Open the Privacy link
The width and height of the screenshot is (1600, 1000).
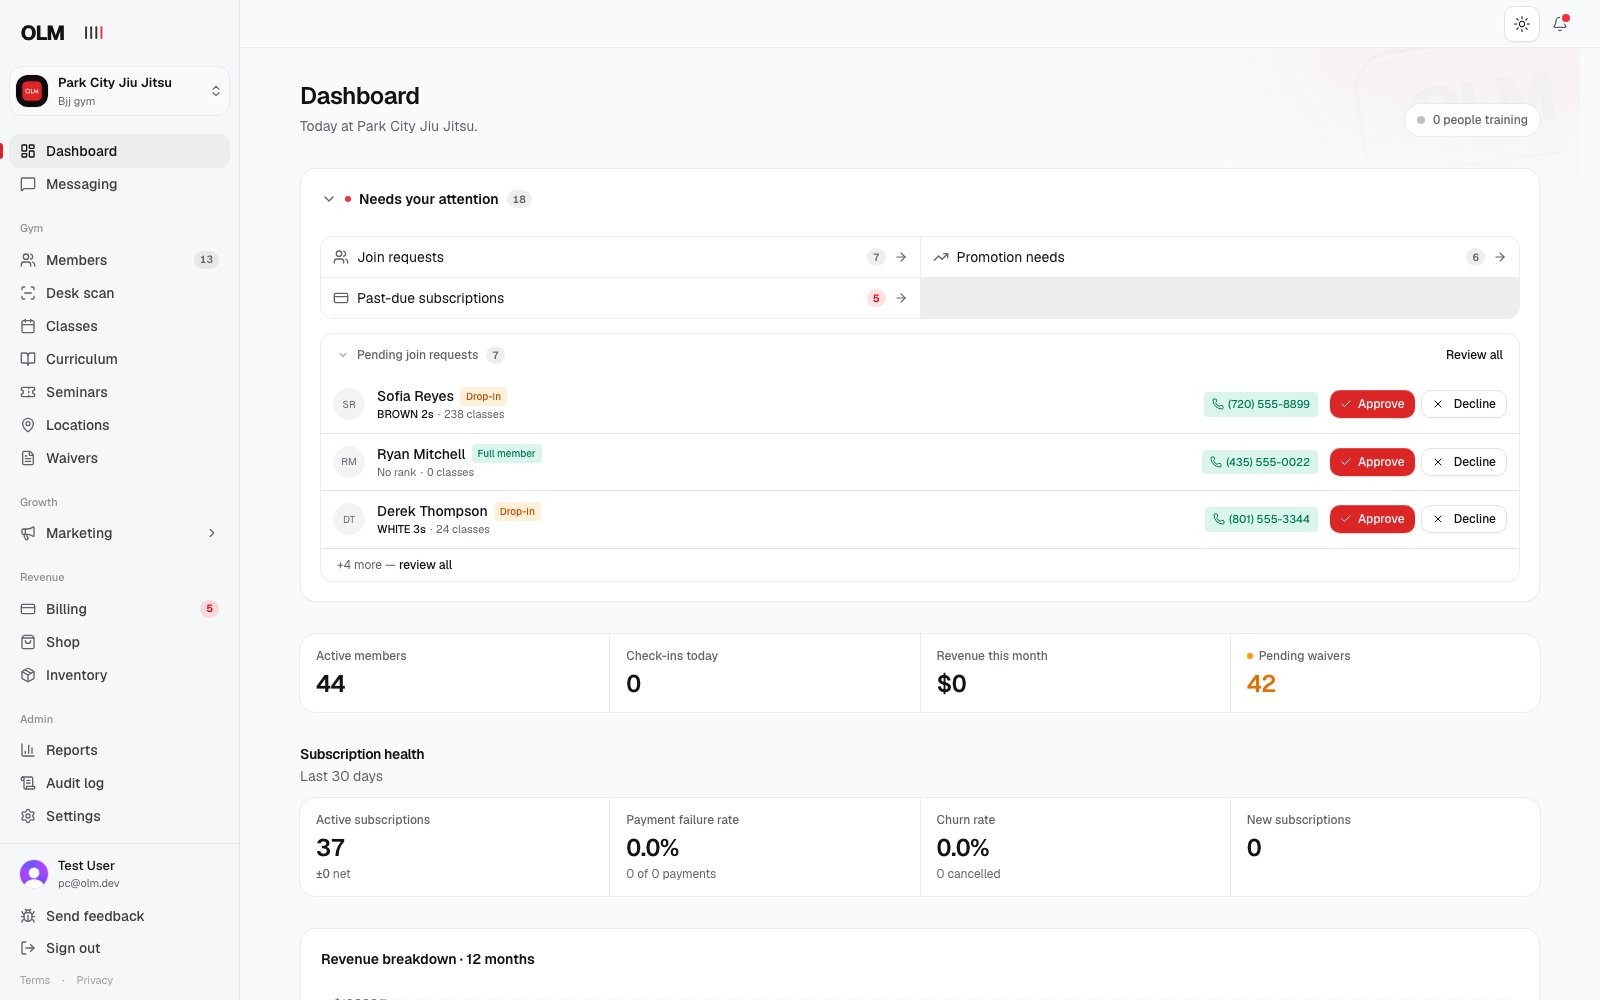pos(95,980)
